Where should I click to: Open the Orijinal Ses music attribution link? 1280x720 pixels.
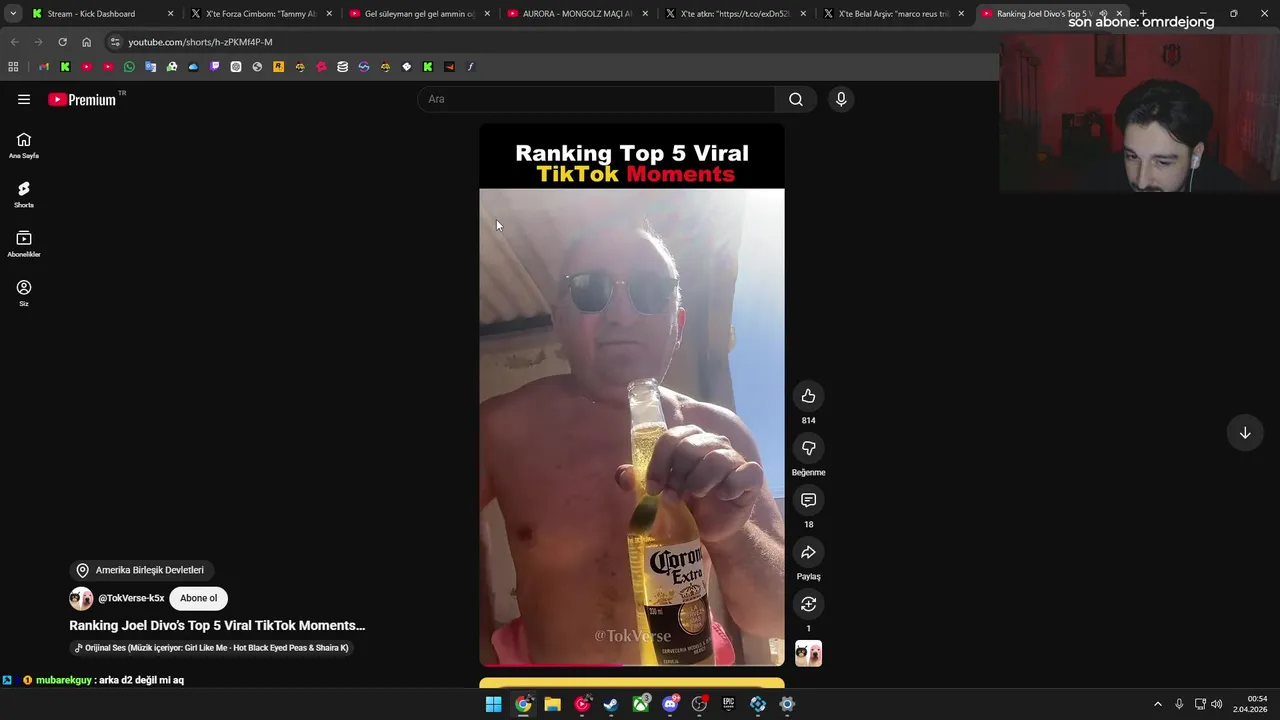pos(212,648)
